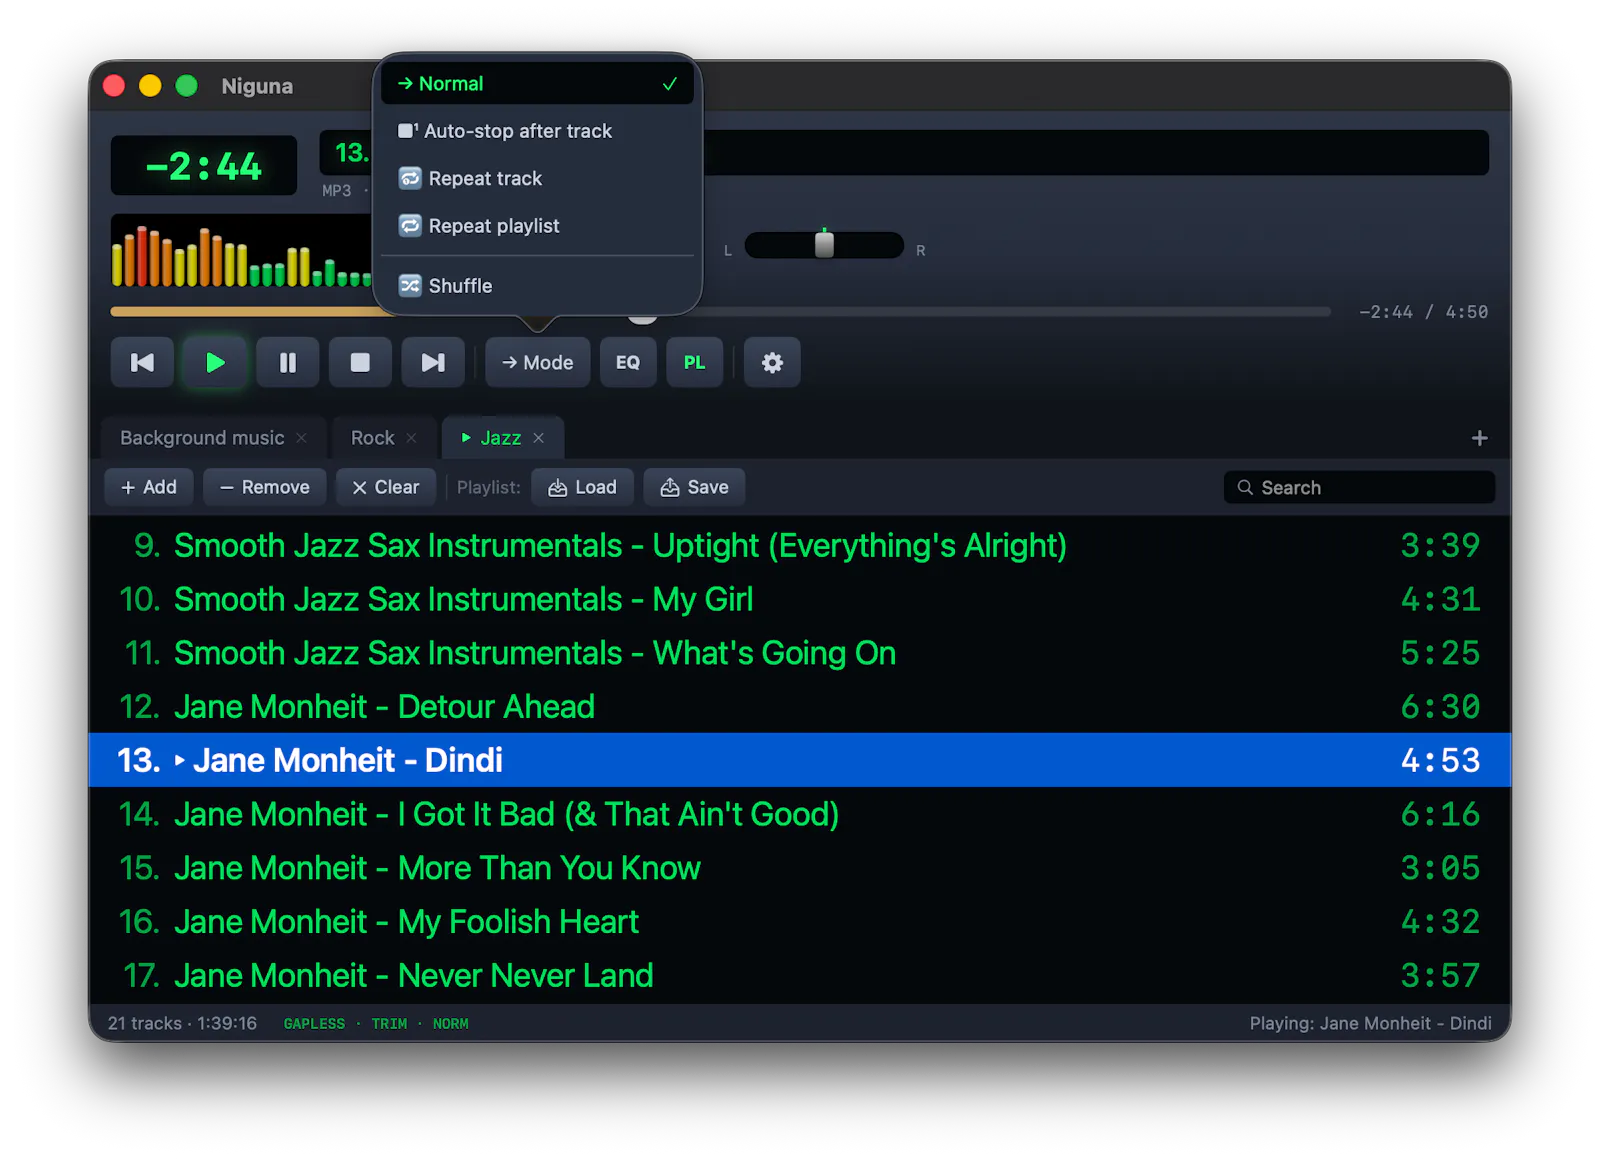Load a playlist file
Screen dimensions: 1600x1159
(583, 487)
